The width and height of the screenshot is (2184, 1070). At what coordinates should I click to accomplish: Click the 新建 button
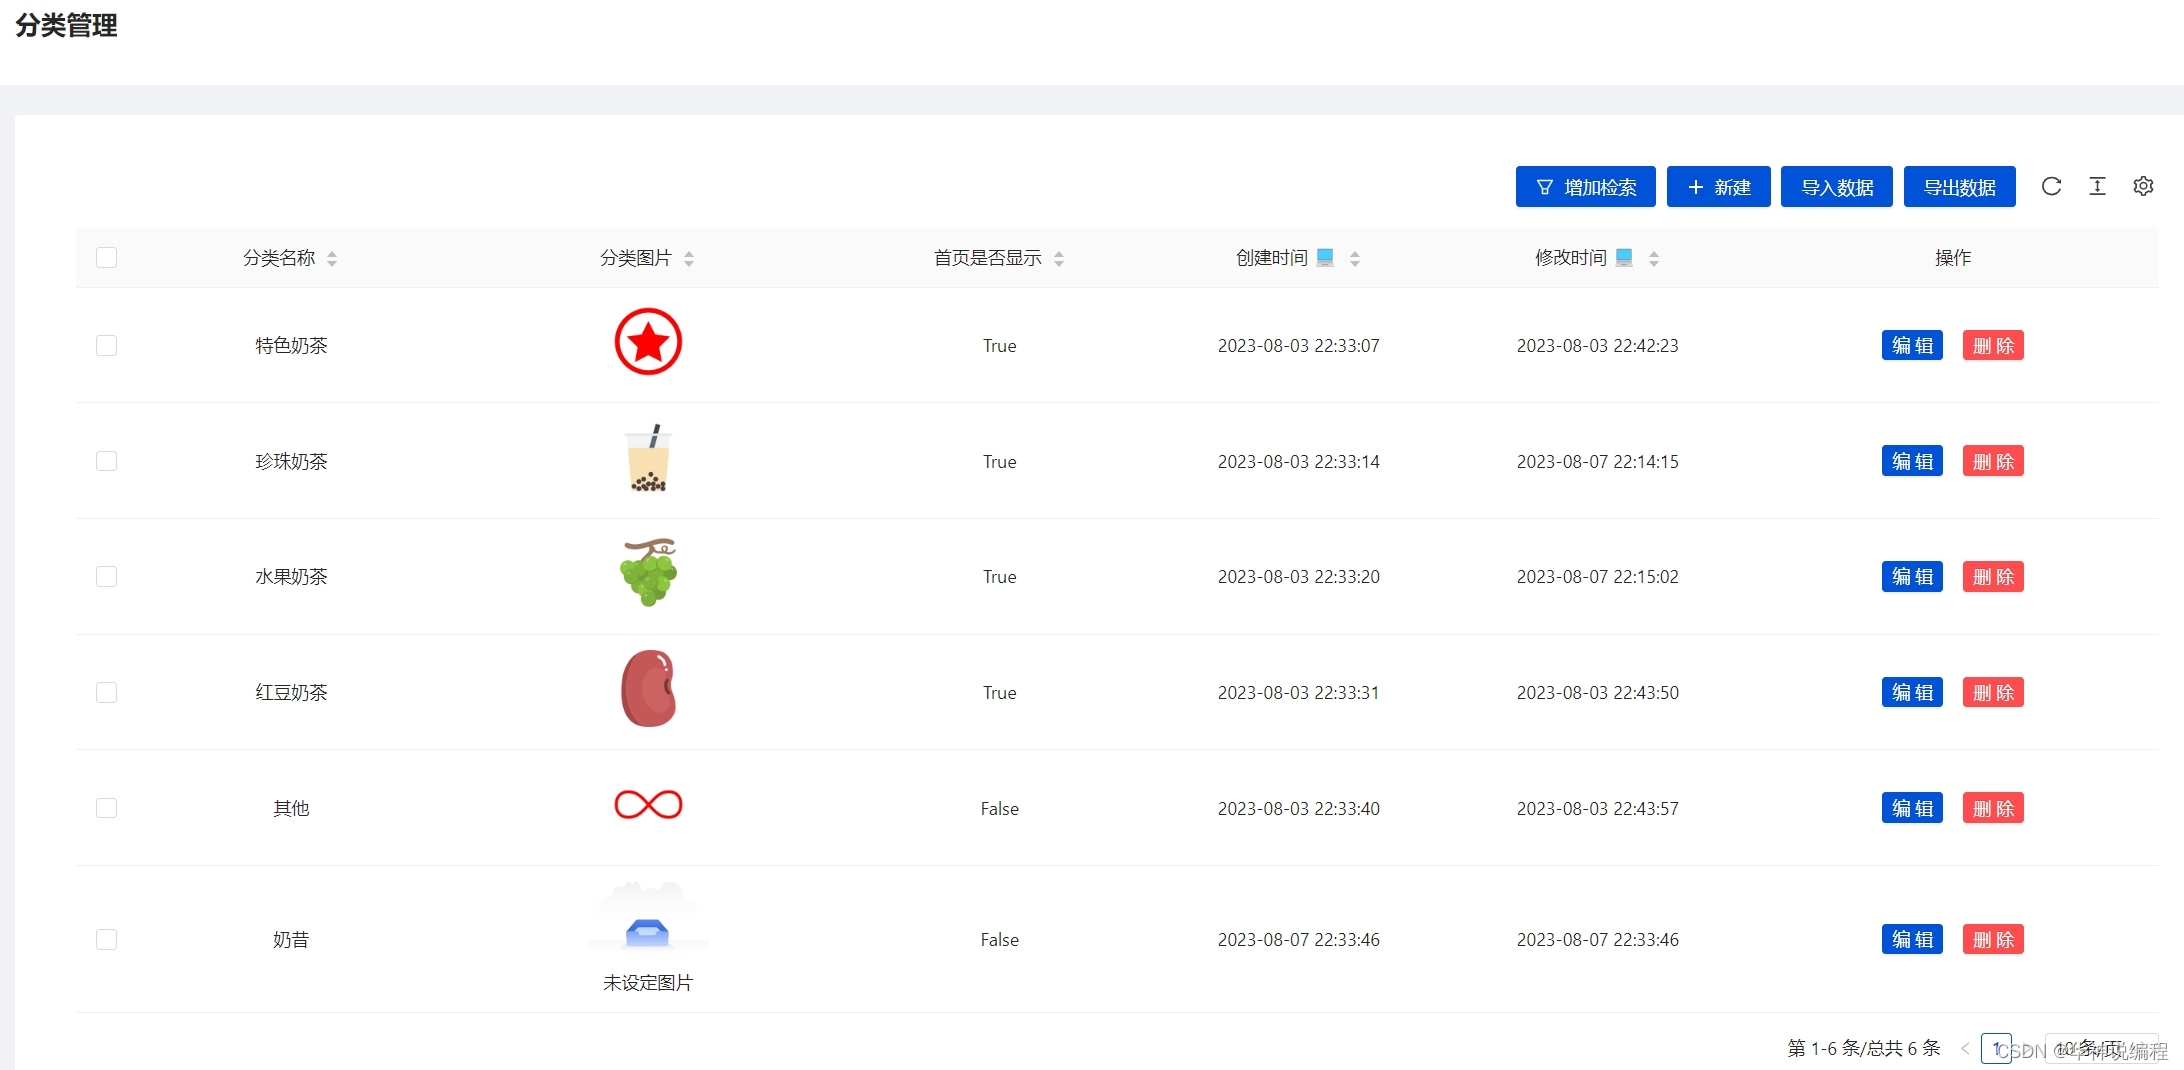click(x=1718, y=187)
